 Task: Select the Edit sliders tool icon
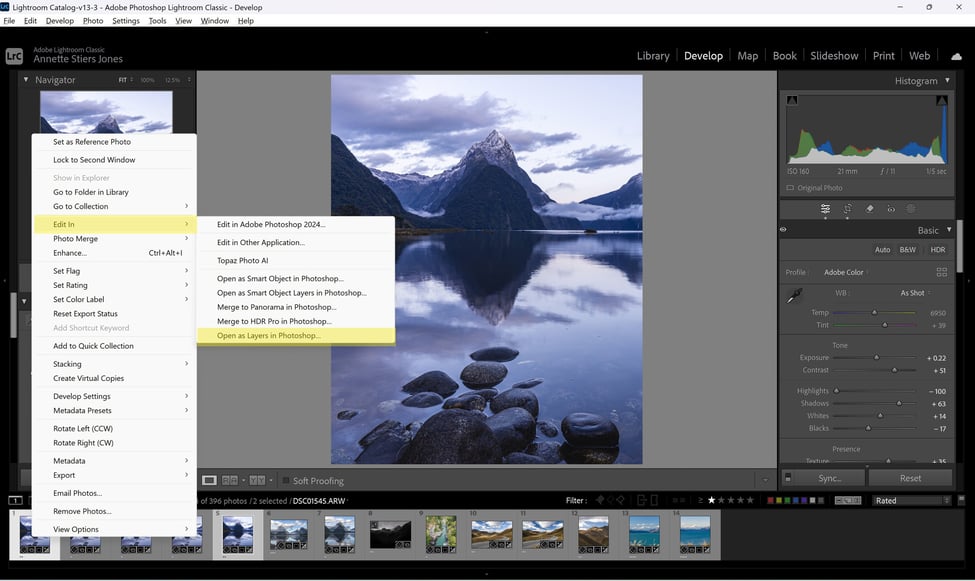pyautogui.click(x=825, y=209)
